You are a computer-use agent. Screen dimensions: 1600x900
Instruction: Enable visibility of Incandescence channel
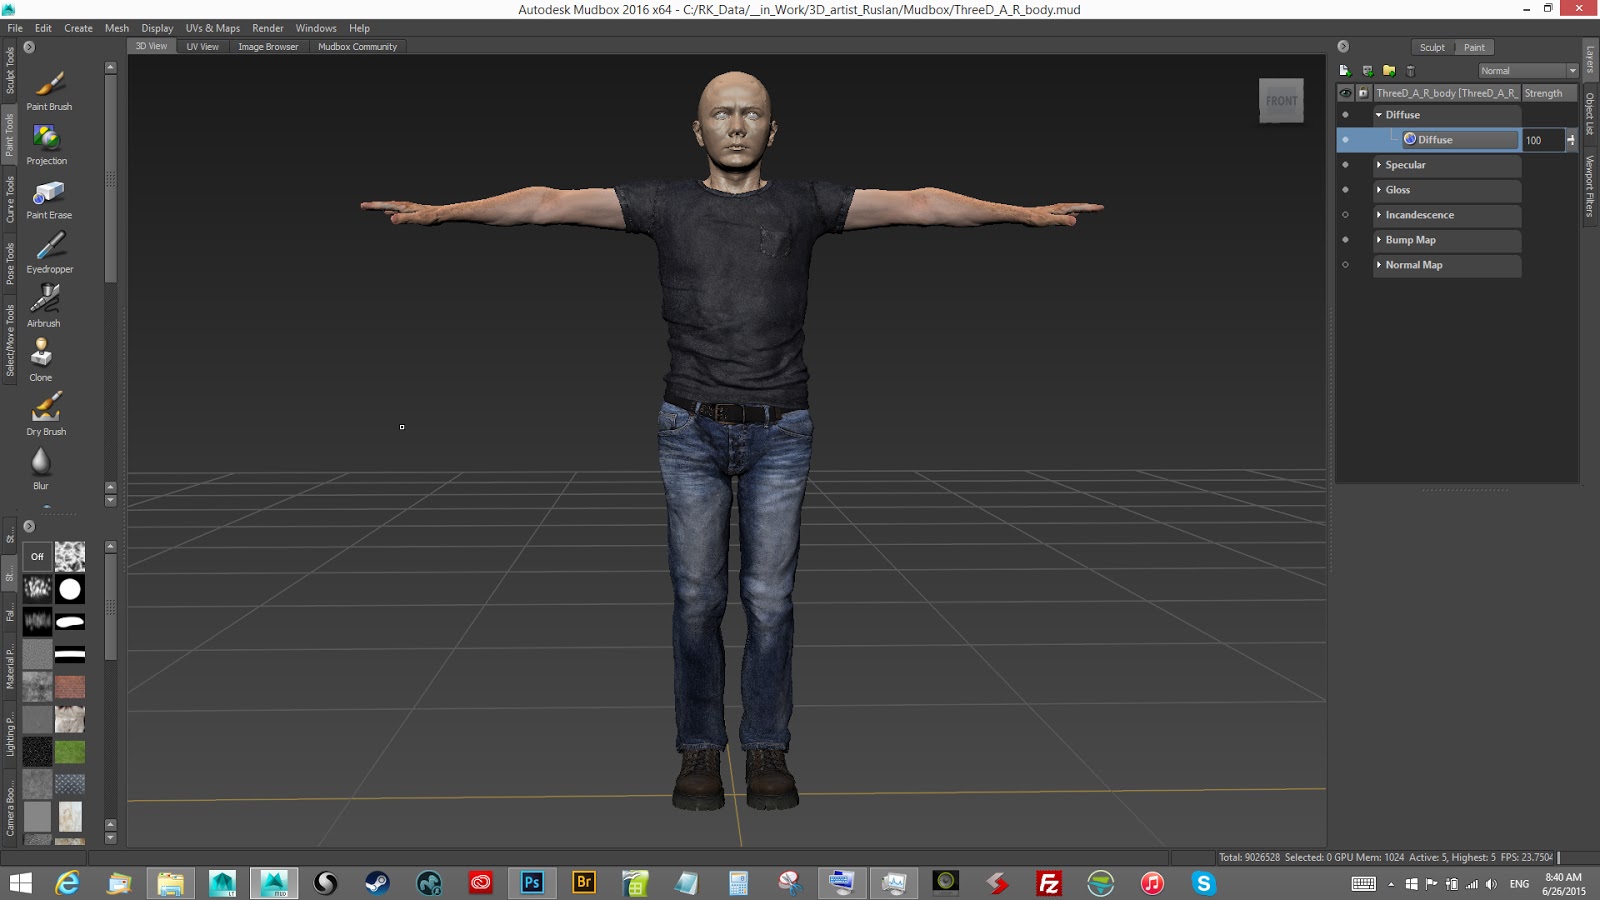point(1345,215)
